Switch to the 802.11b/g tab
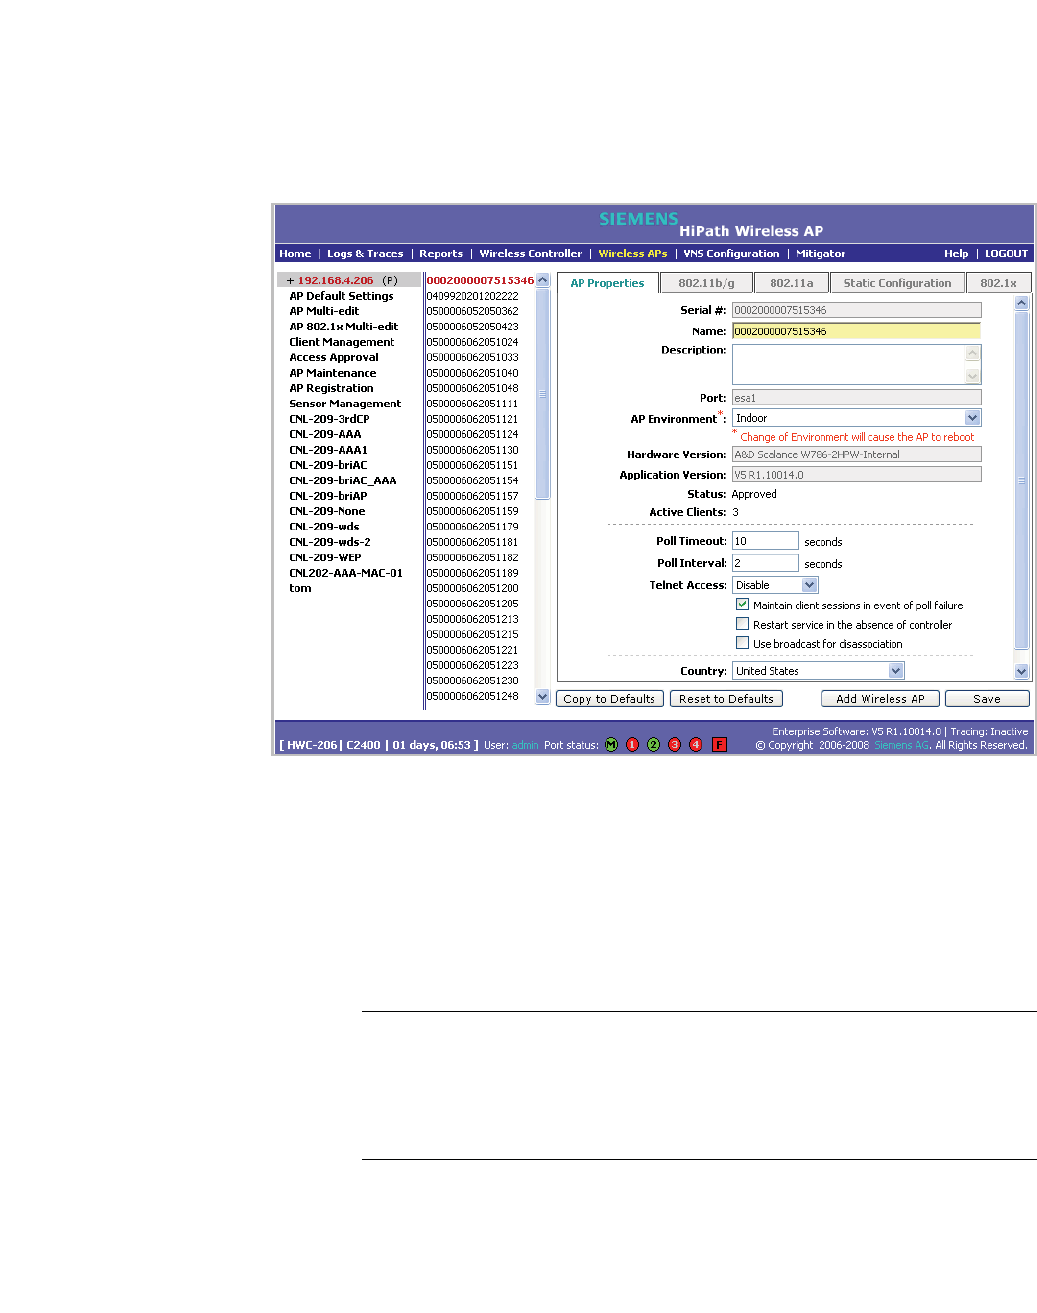 click(706, 283)
